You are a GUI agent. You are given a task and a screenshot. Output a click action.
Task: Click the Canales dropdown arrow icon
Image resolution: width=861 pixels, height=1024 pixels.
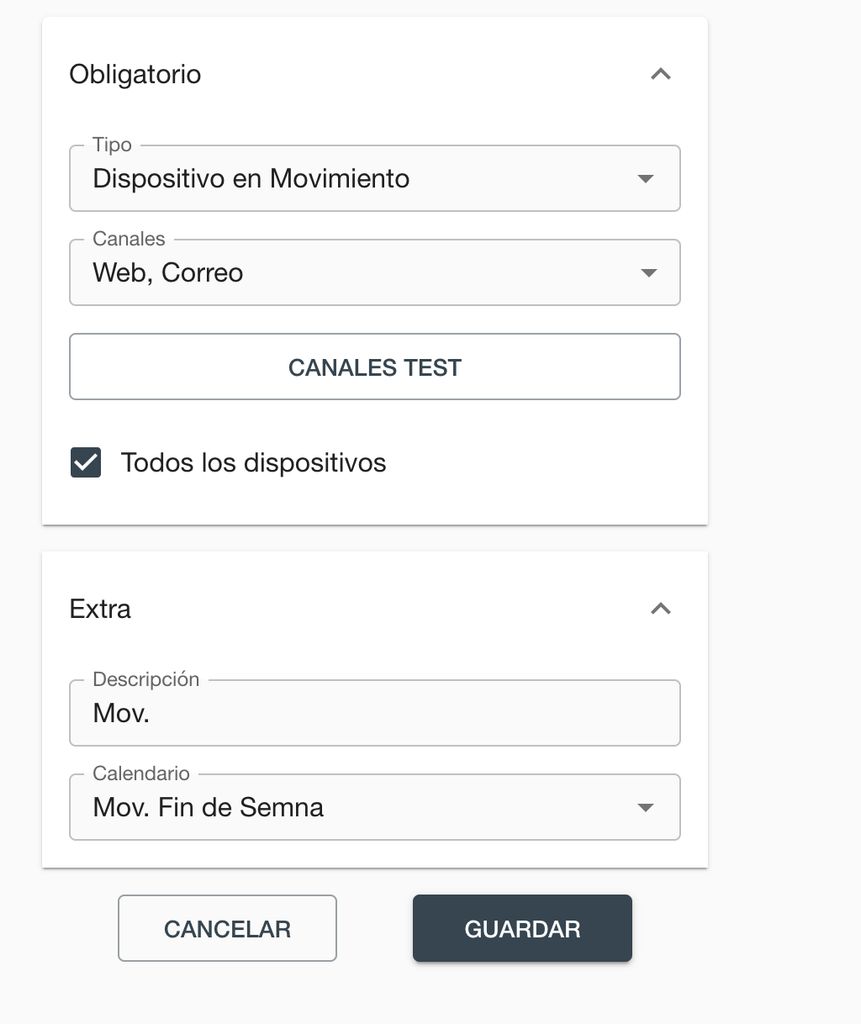click(x=648, y=273)
